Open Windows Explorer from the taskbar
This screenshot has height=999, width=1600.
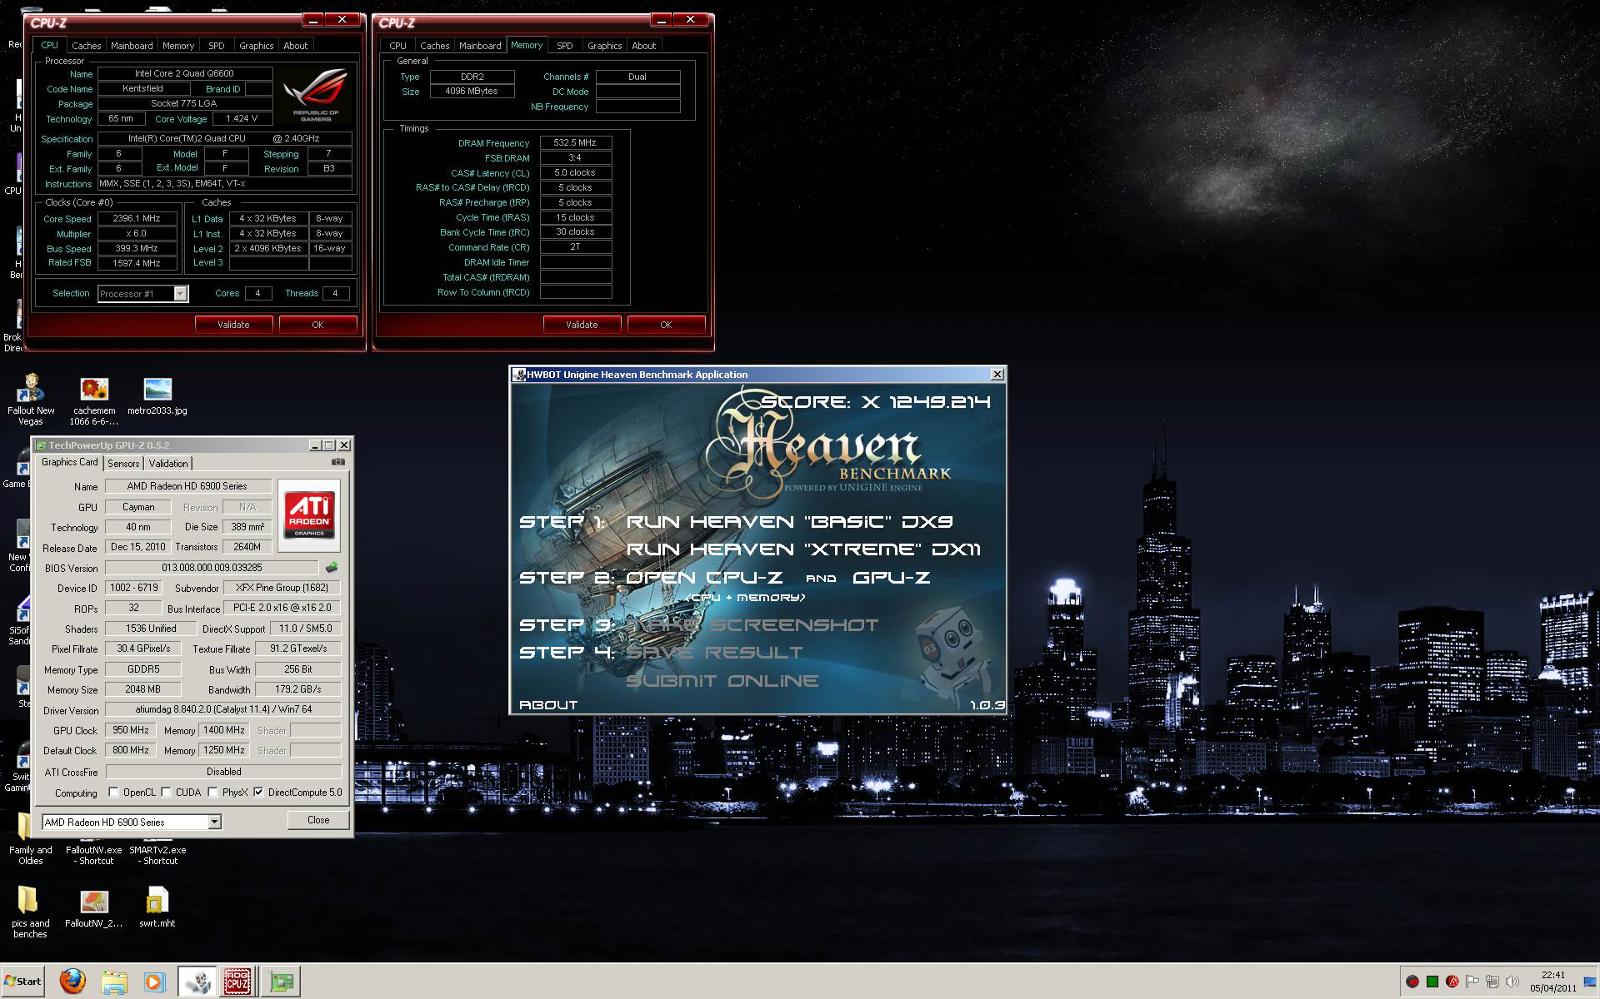coord(114,982)
